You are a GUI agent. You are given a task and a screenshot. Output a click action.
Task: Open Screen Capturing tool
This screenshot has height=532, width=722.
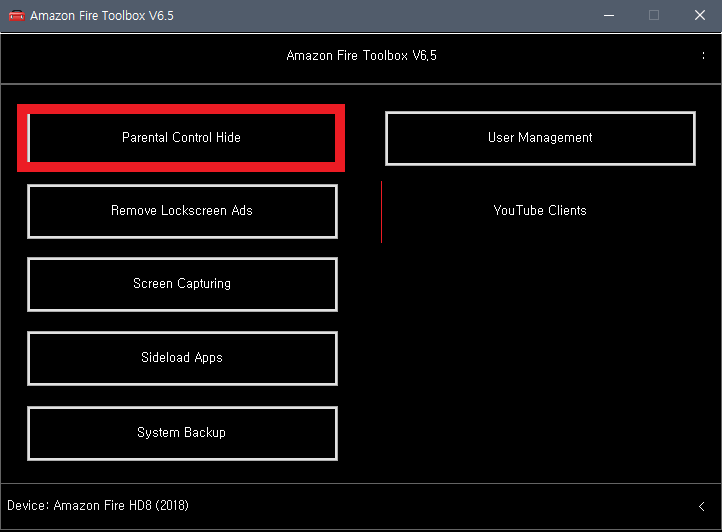point(182,284)
